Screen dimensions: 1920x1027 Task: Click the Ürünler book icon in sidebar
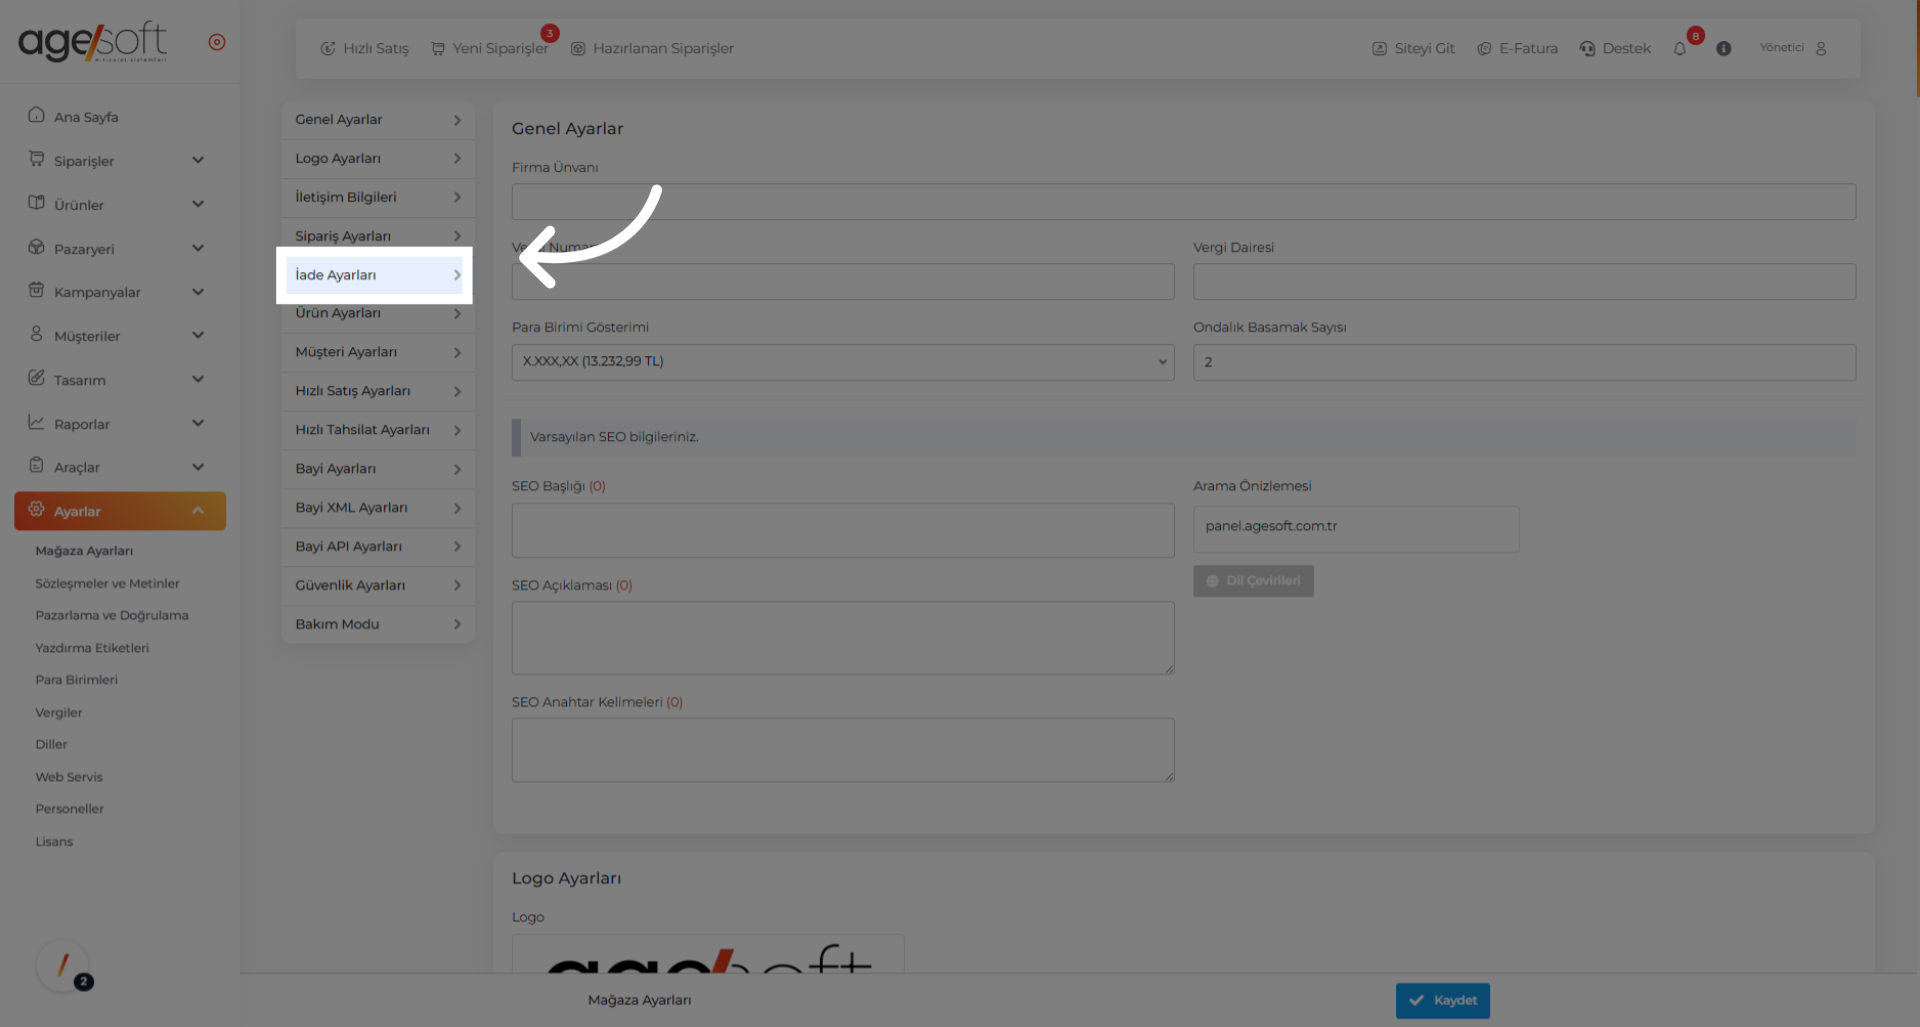pos(36,203)
